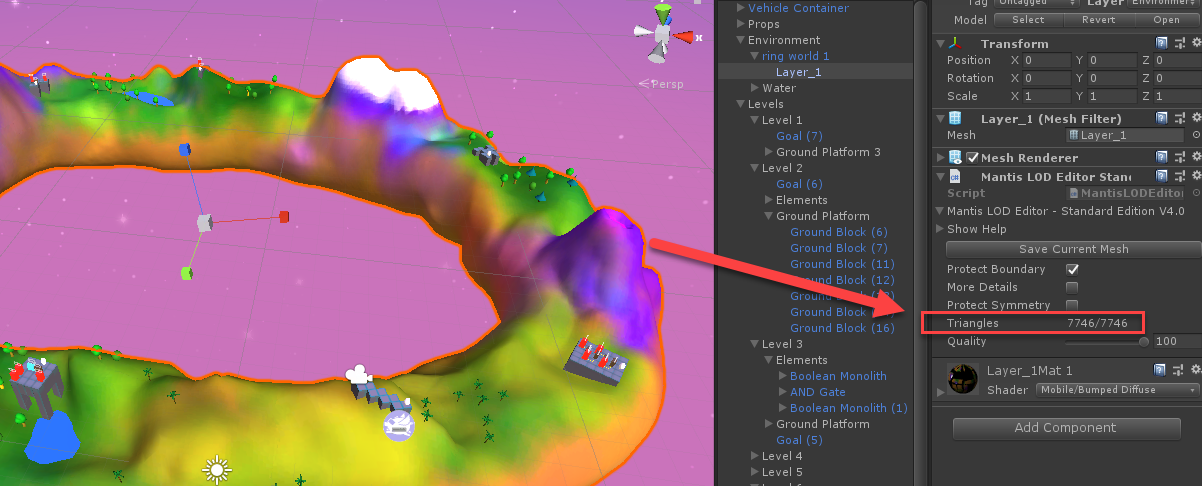The width and height of the screenshot is (1202, 486).
Task: Click the Mesh Filter grid icon
Action: pos(957,118)
